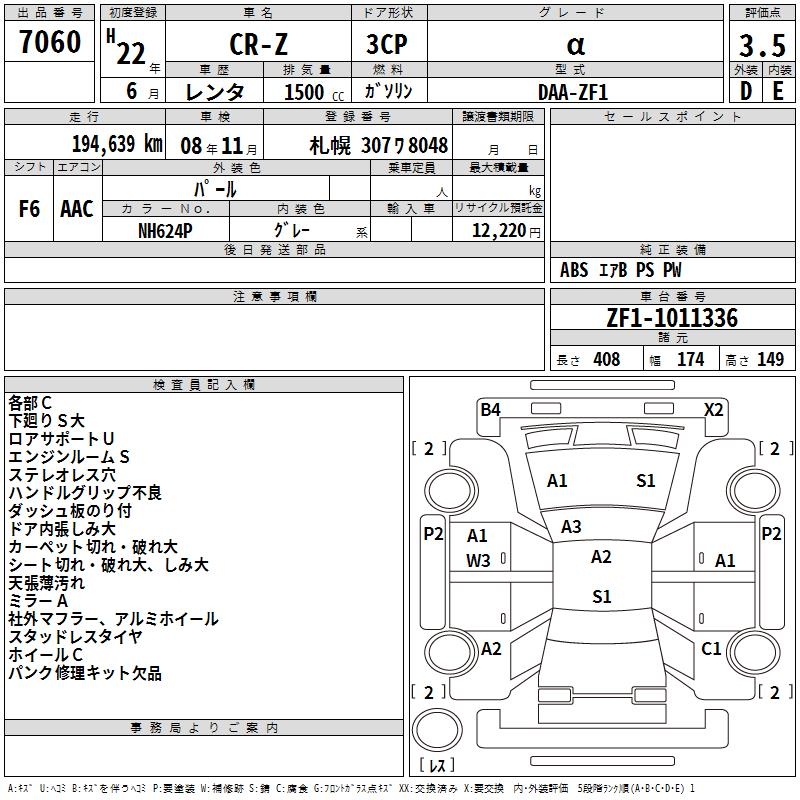The width and height of the screenshot is (800, 800).
Task: Select the interior grade E cell
Action: 778,90
